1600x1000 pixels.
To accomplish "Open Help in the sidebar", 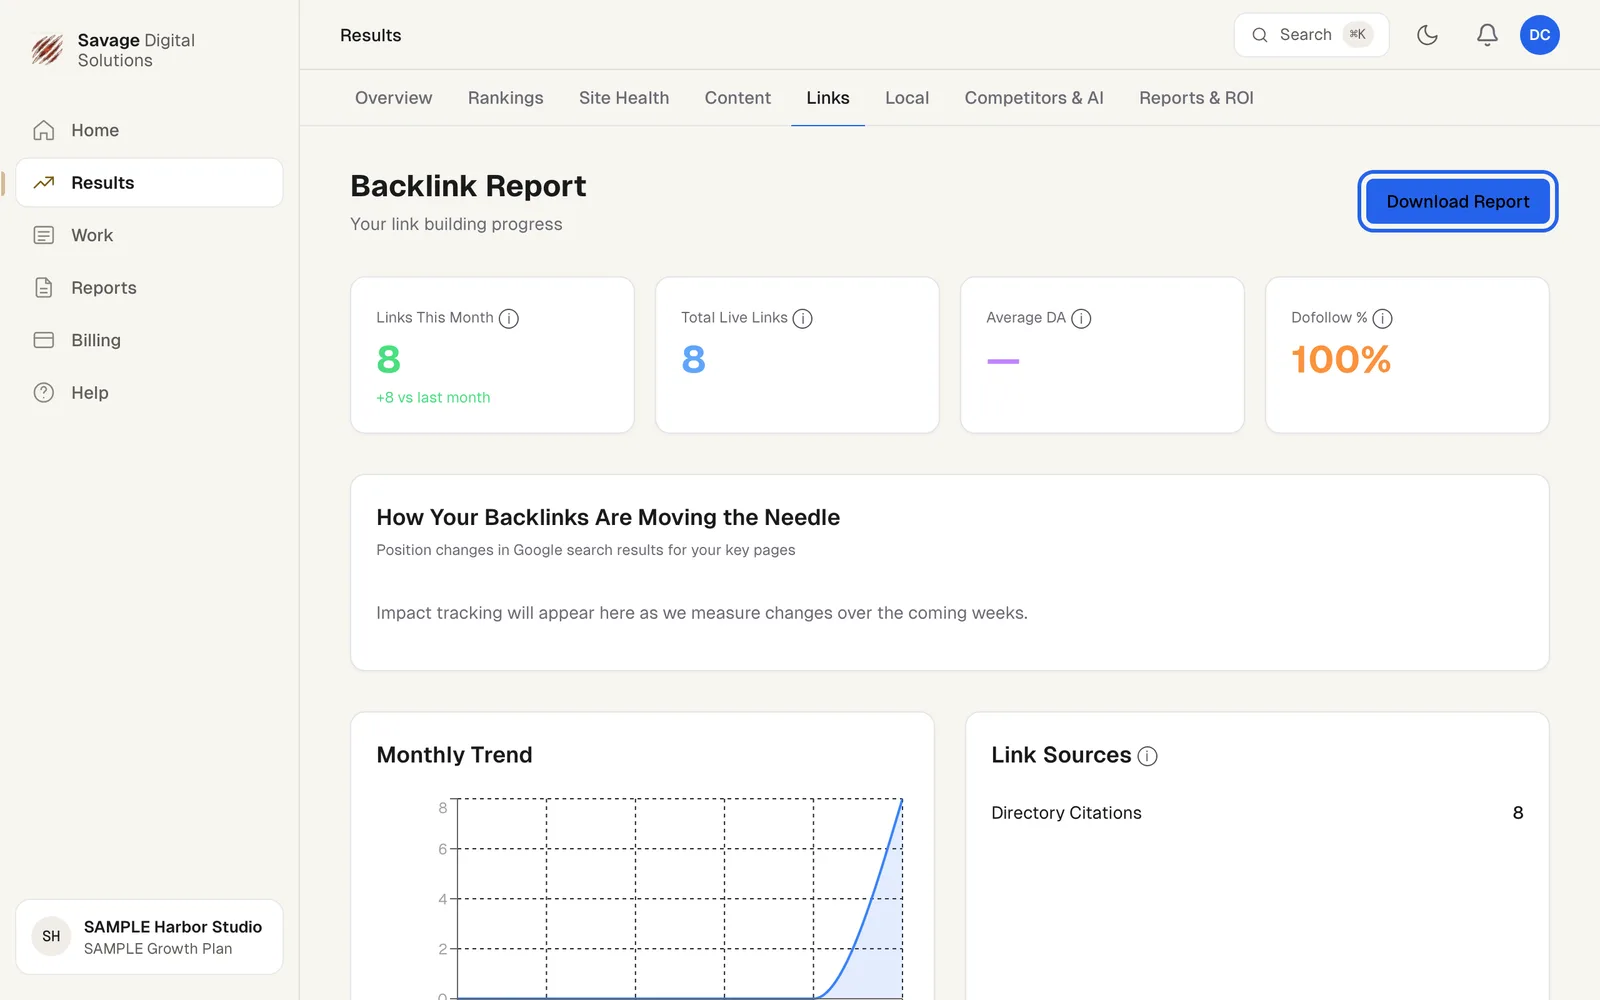I will [x=149, y=393].
